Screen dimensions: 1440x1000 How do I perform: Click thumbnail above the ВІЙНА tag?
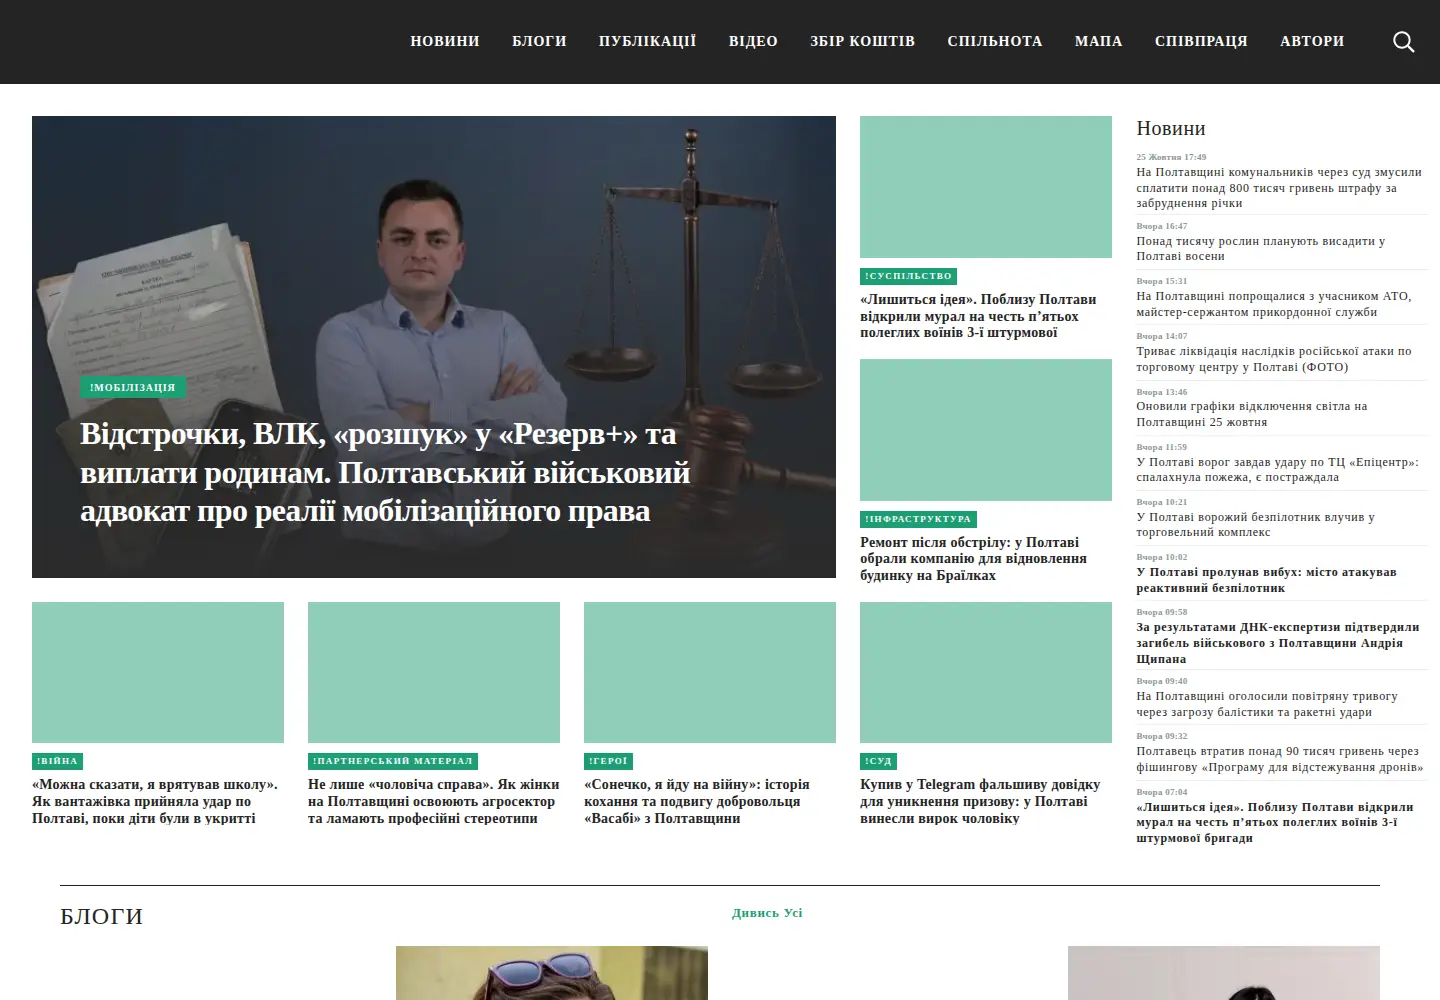pos(158,672)
